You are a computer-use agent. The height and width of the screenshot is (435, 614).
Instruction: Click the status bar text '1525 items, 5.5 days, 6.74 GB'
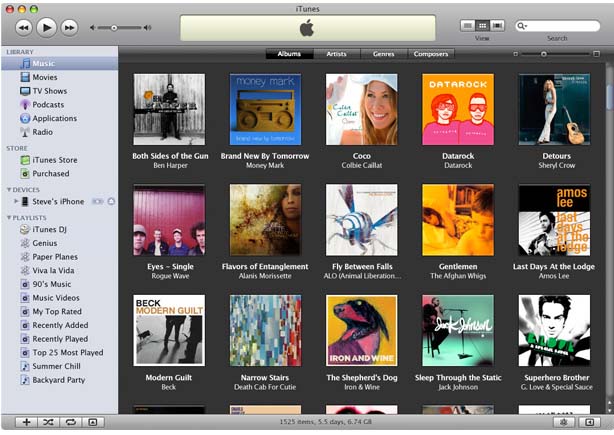[325, 422]
